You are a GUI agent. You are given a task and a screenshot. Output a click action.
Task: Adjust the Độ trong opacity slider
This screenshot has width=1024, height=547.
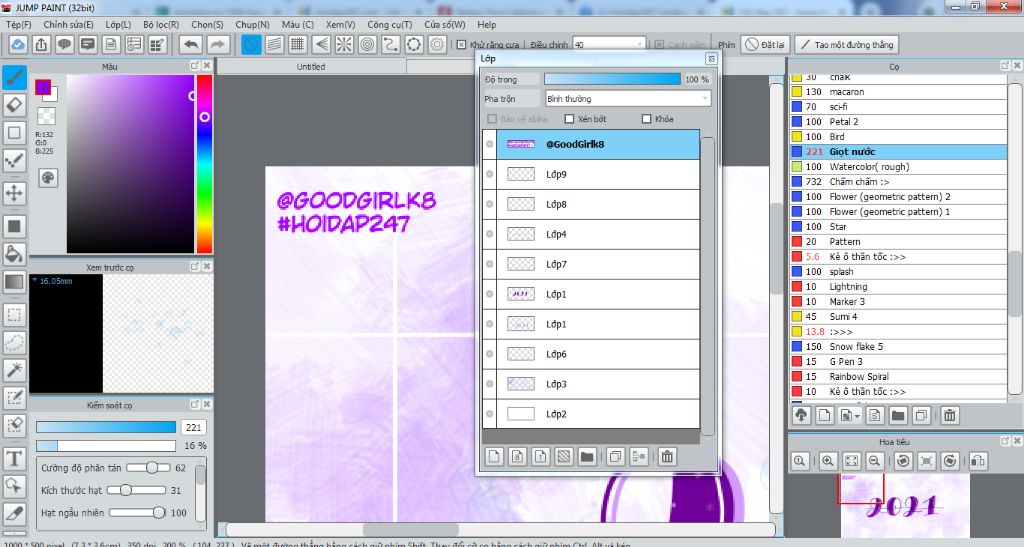coord(612,79)
